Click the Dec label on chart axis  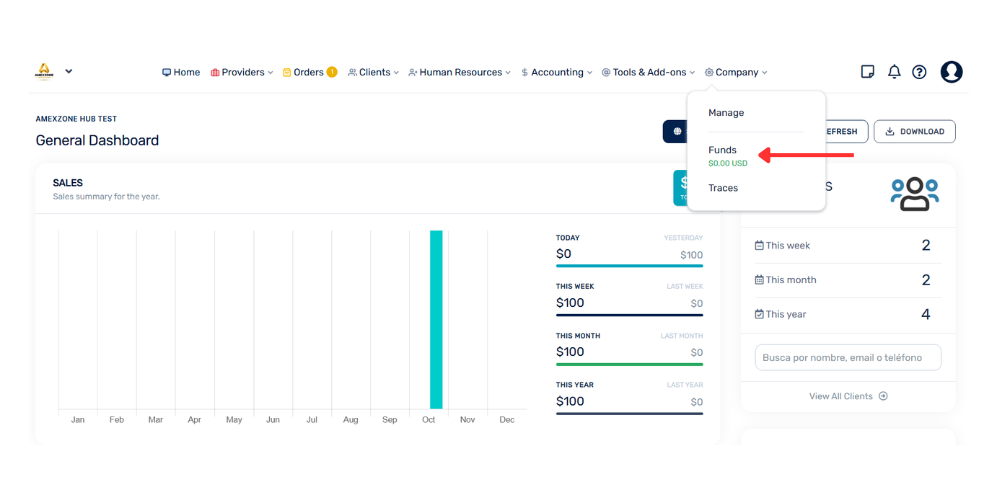point(507,420)
